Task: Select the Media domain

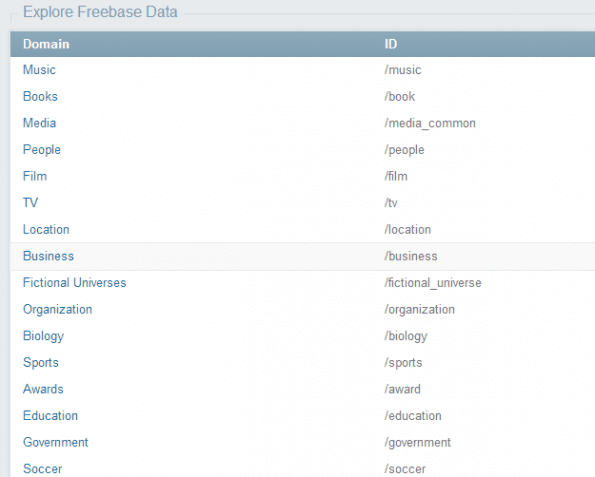Action: 39,123
